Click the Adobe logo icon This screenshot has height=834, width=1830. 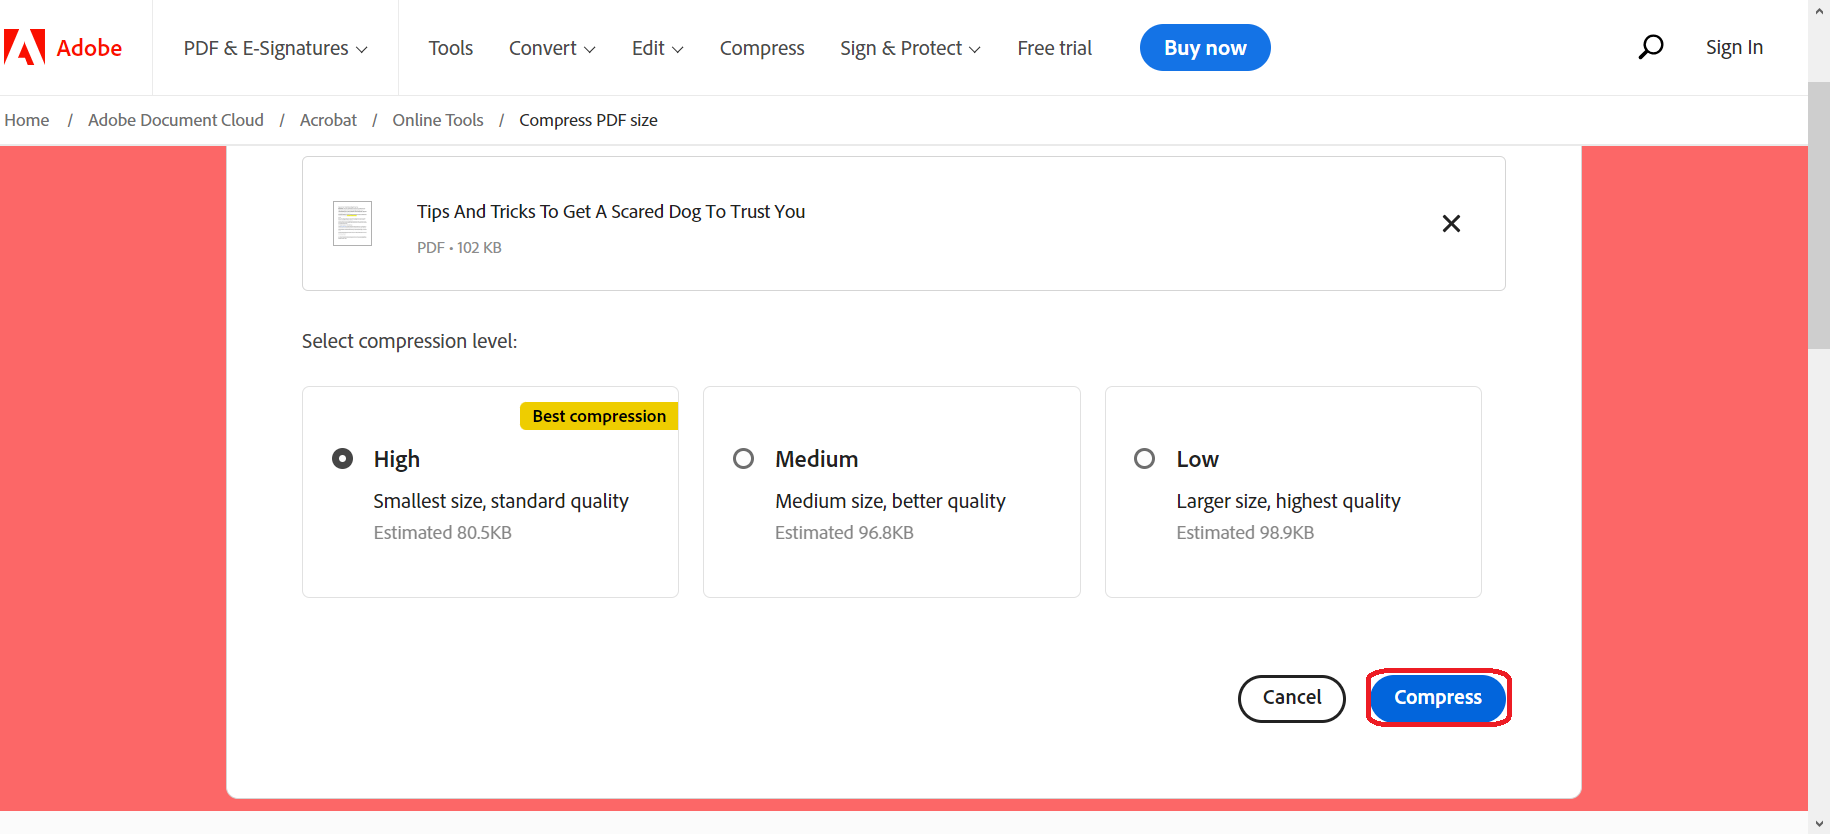pos(25,47)
